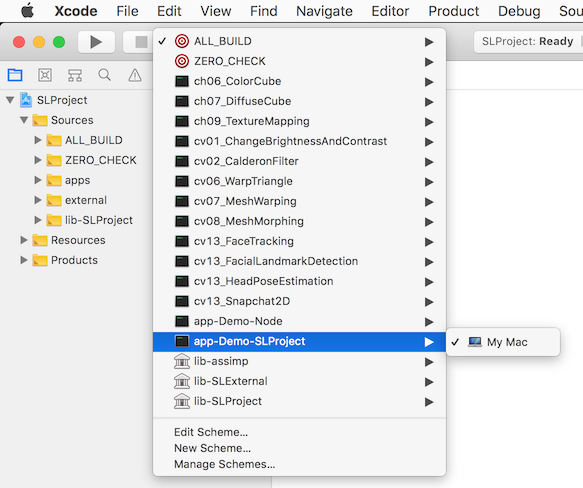The height and width of the screenshot is (488, 583).
Task: Open the Editor menu
Action: point(390,11)
